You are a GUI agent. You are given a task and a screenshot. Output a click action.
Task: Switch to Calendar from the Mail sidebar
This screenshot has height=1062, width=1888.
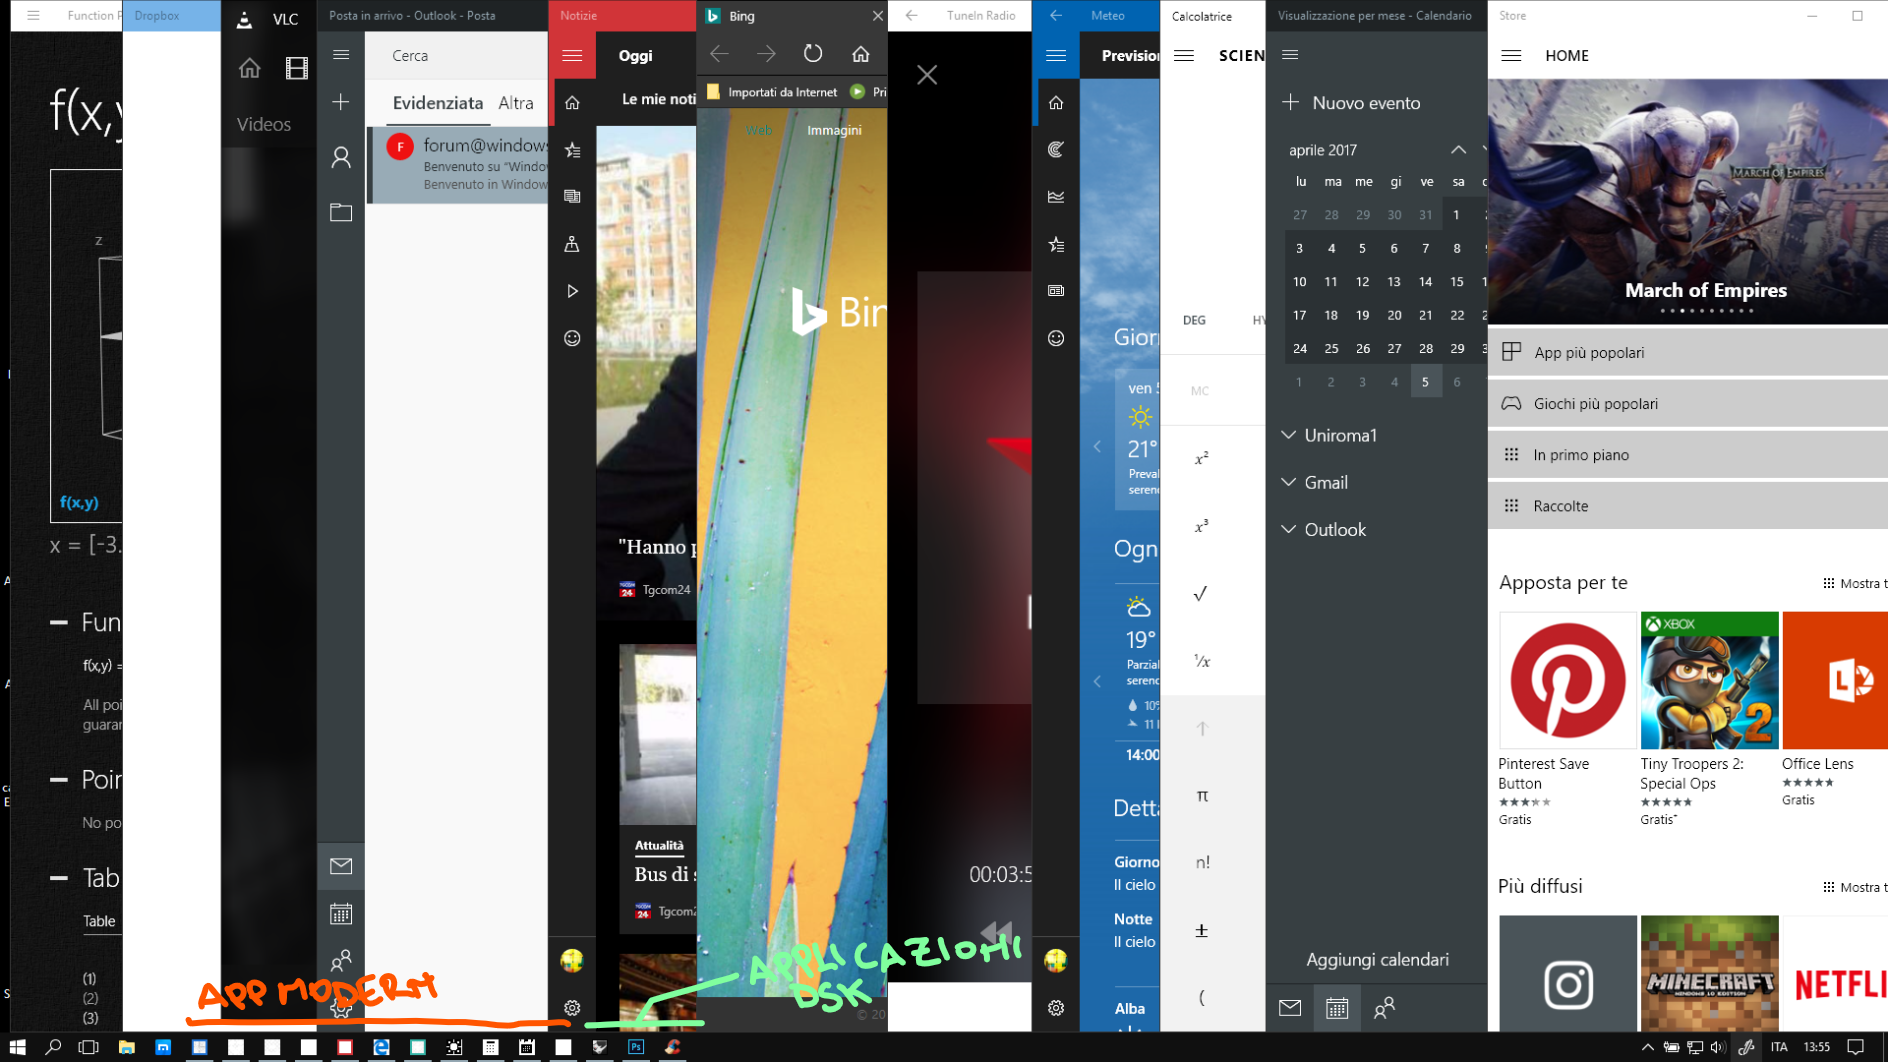(x=341, y=913)
